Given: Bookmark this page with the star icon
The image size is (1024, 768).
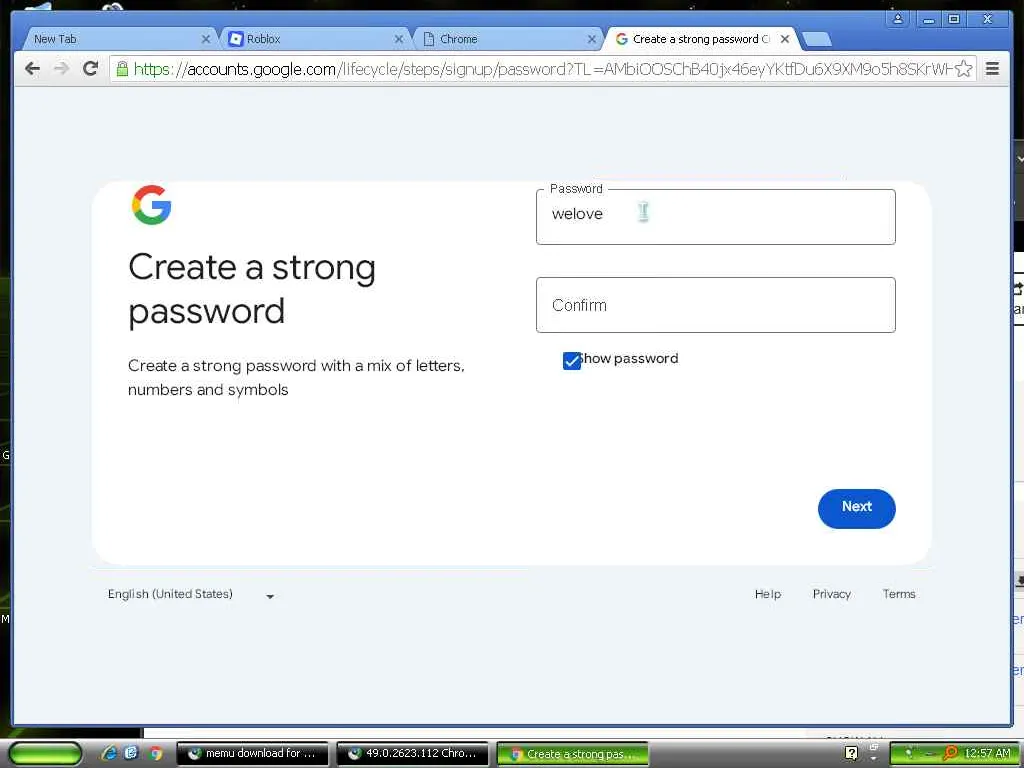Looking at the screenshot, I should [x=963, y=69].
